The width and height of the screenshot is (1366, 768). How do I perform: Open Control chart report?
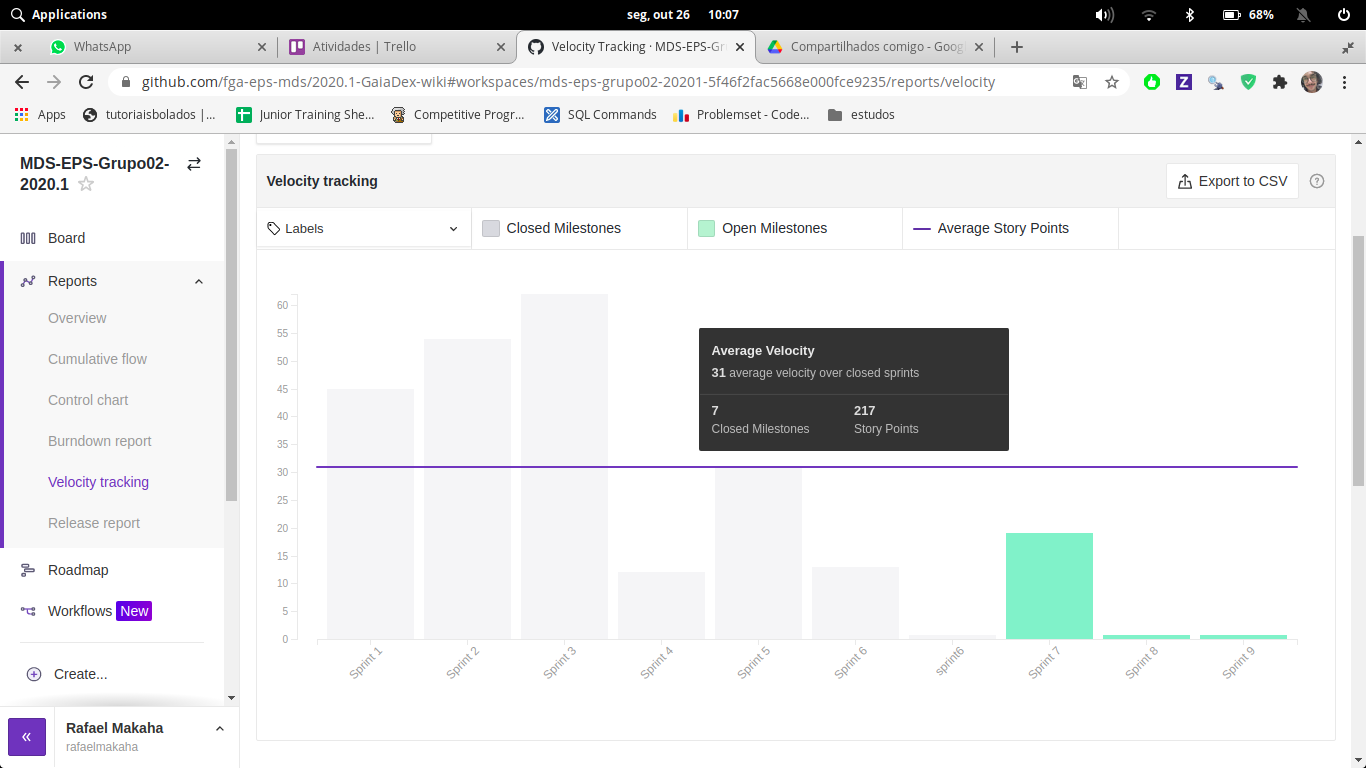tap(88, 400)
